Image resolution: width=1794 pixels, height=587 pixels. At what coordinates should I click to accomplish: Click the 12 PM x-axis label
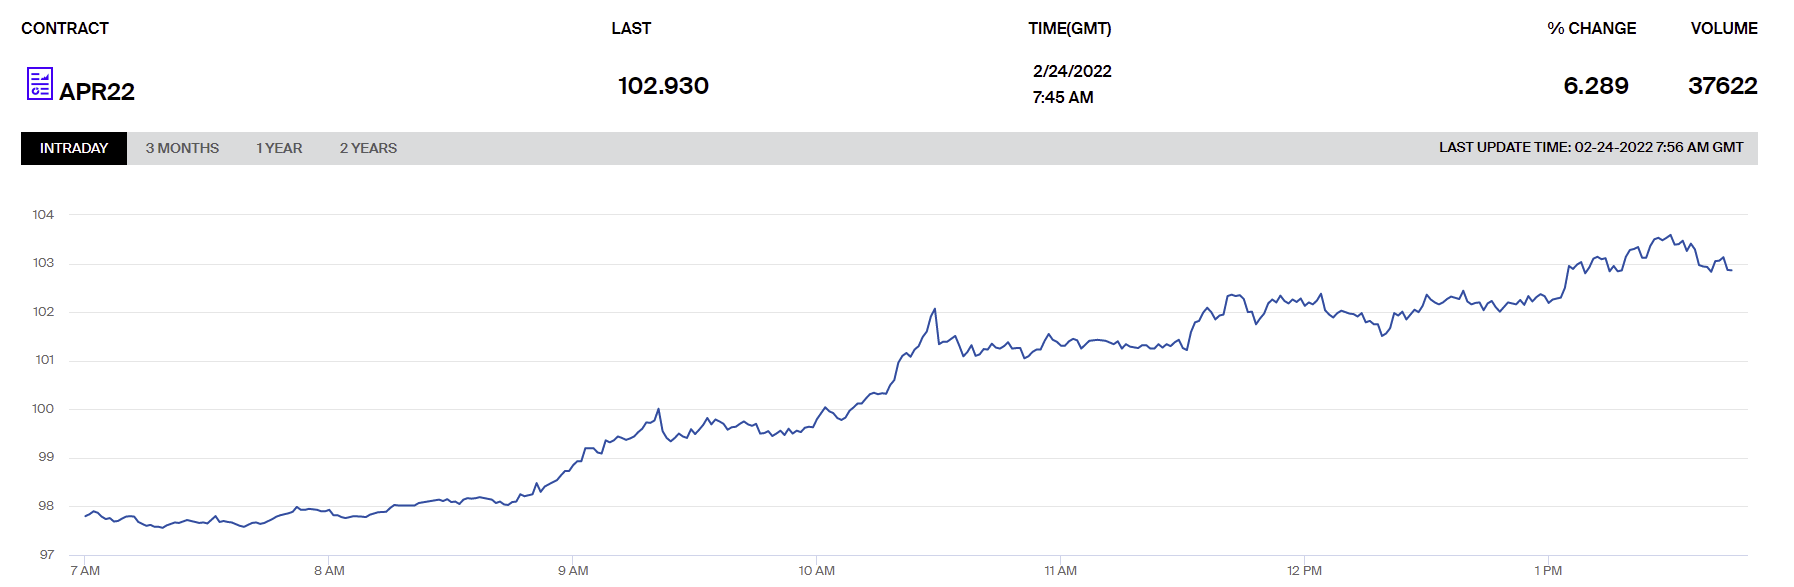(1304, 570)
